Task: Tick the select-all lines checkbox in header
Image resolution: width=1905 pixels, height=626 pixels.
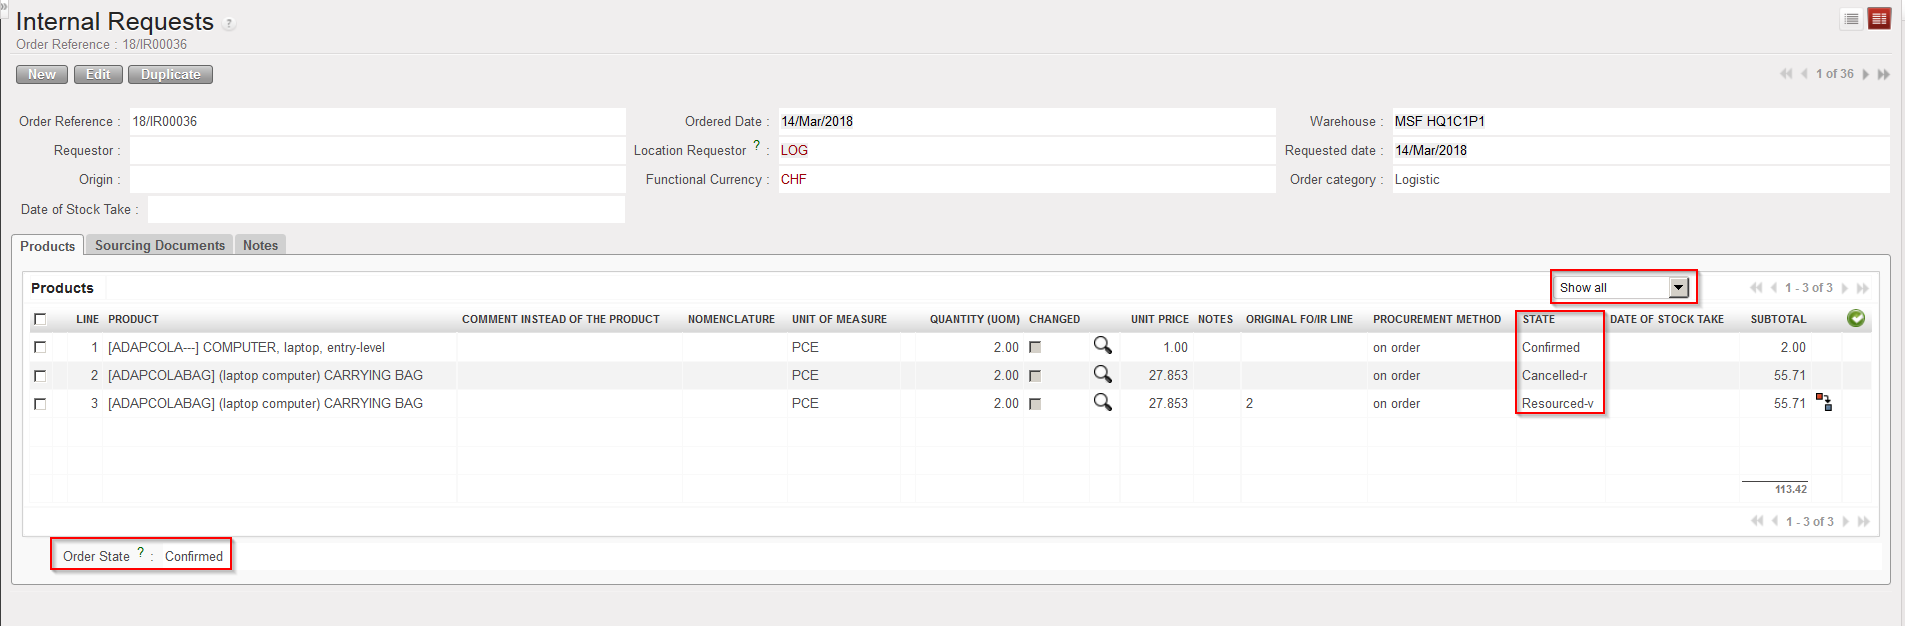Action: [40, 319]
